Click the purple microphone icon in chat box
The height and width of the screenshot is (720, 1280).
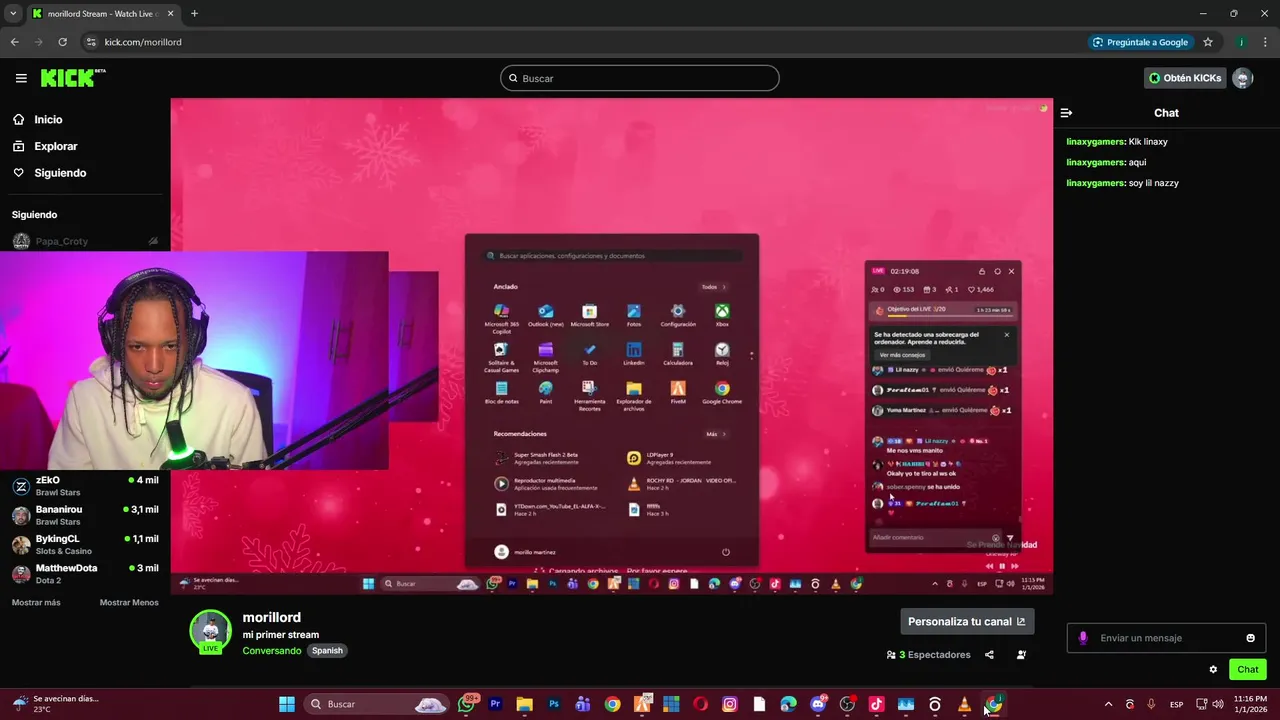(1083, 638)
